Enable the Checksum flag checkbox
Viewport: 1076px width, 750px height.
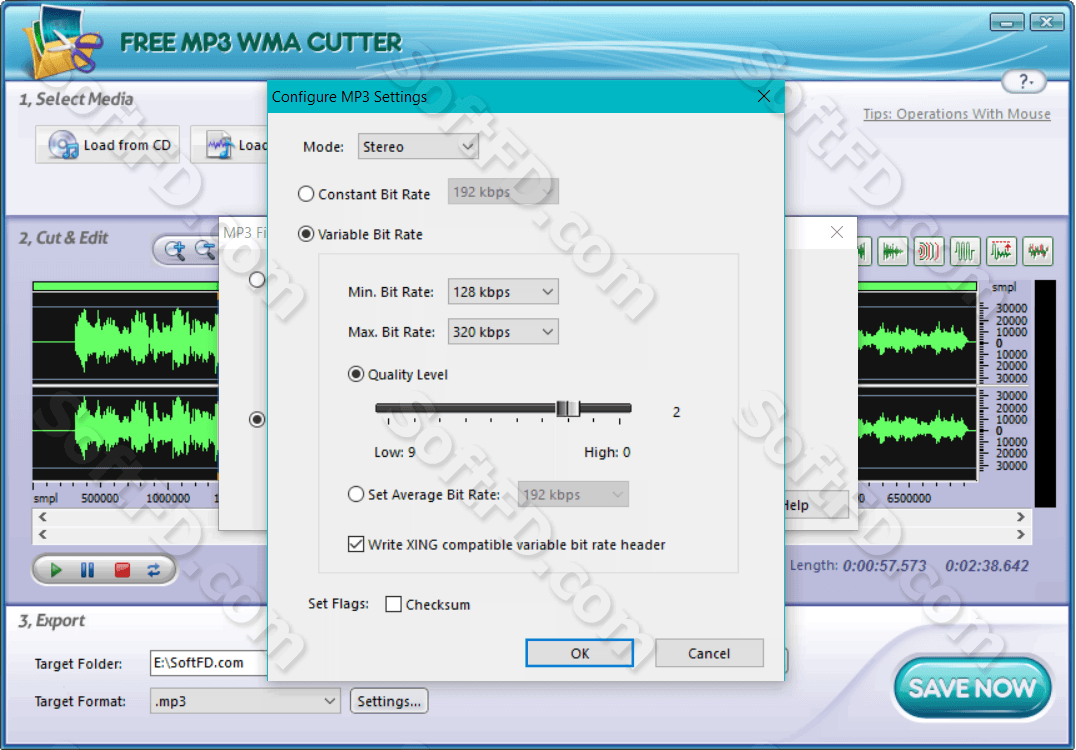(393, 604)
